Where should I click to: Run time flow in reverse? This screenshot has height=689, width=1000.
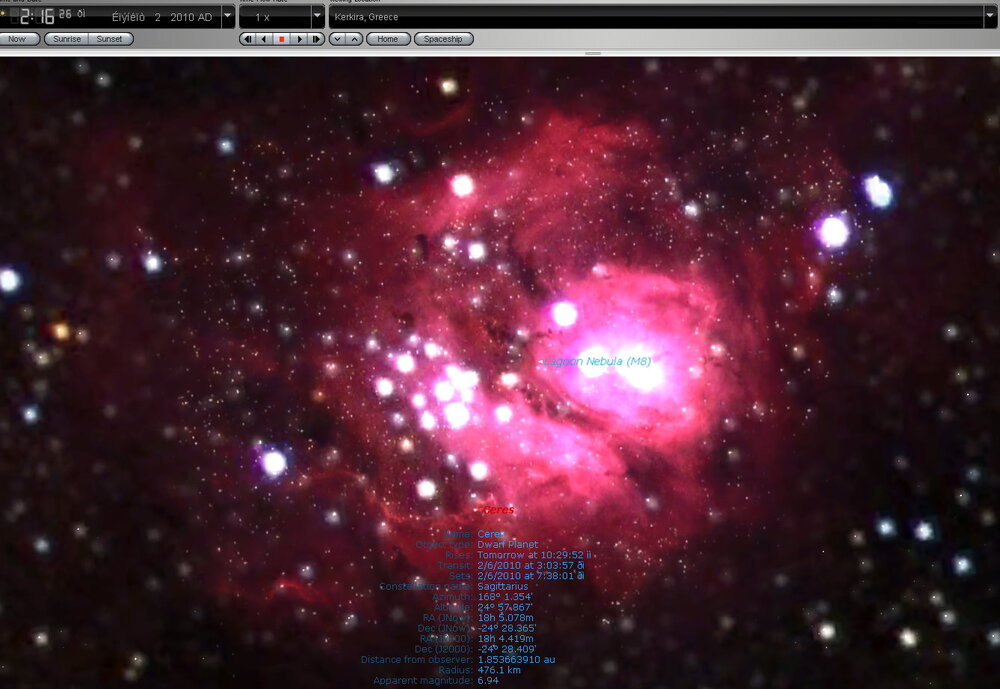click(x=265, y=39)
